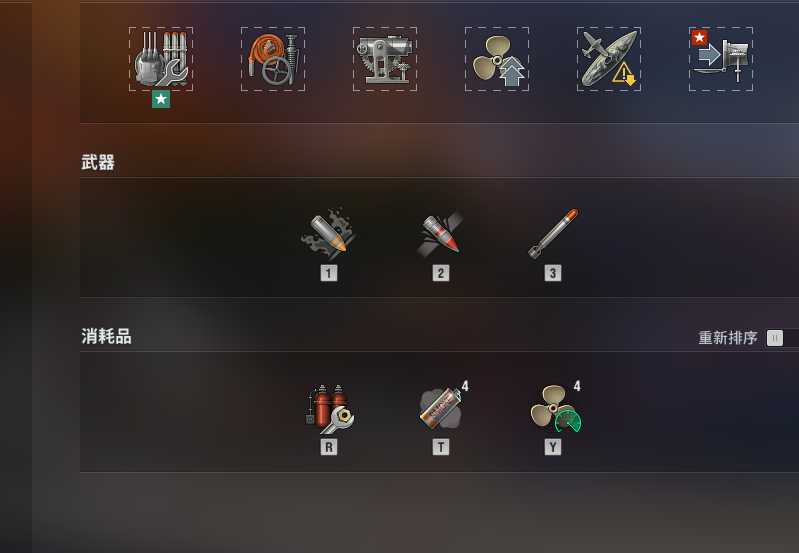Click the T hotkey label under smoke
Screen dimensions: 799x553
click(441, 447)
